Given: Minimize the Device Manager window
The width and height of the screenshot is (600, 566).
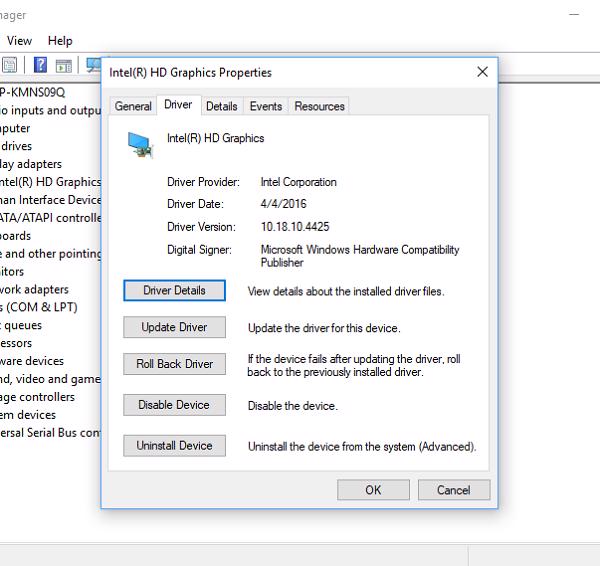Looking at the screenshot, I should pyautogui.click(x=574, y=15).
